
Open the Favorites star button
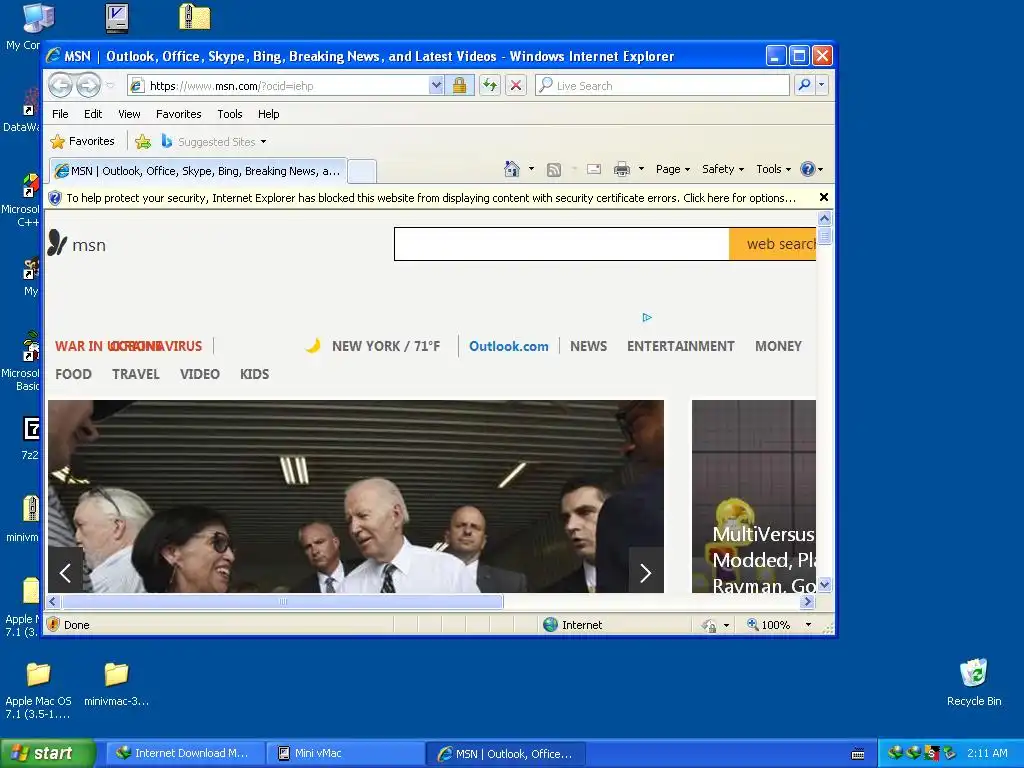pos(83,141)
